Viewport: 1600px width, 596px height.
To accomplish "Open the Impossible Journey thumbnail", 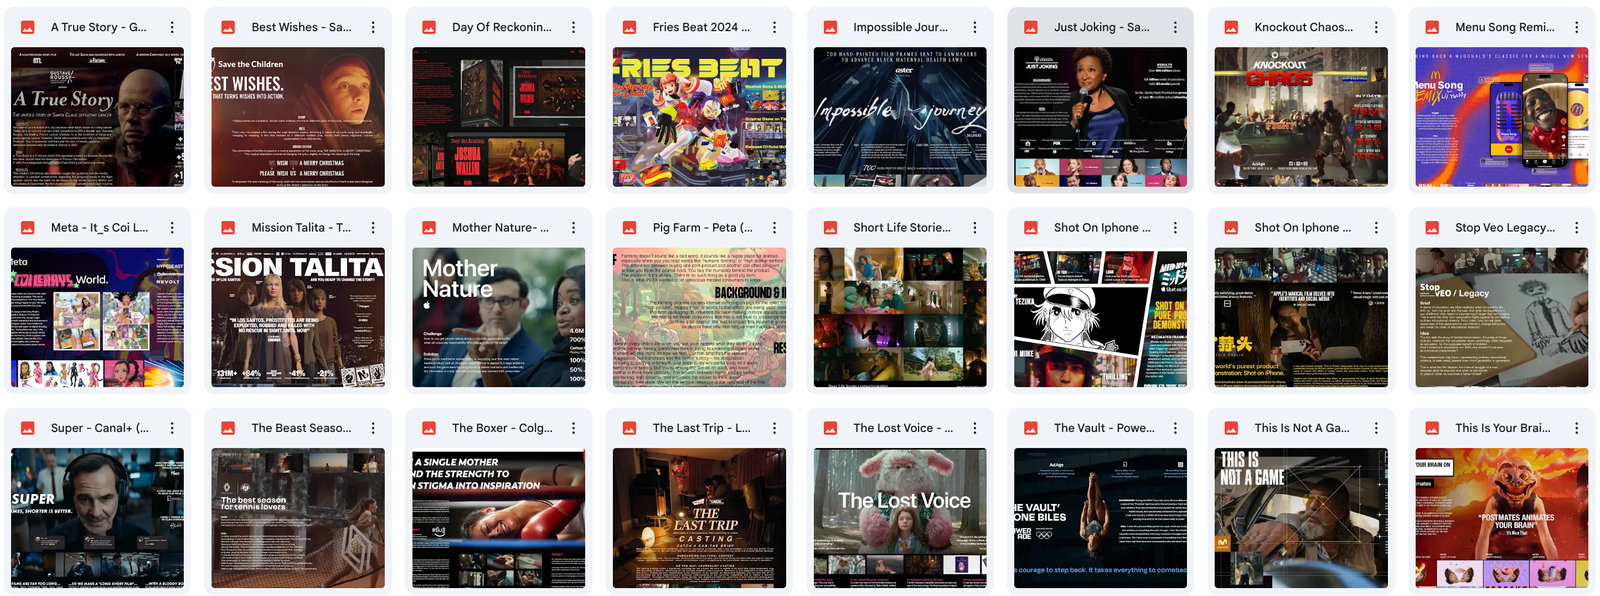I will coord(900,117).
